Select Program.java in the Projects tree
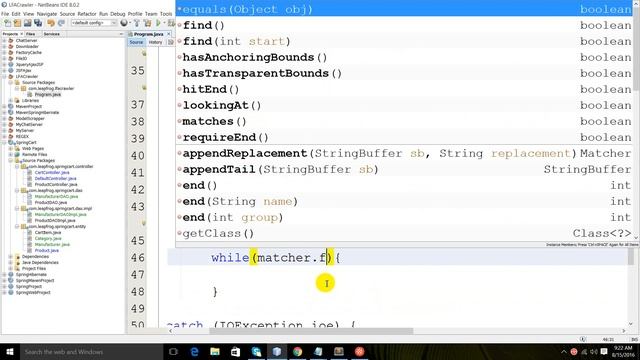Viewport: 640px width, 360px height. 47,94
